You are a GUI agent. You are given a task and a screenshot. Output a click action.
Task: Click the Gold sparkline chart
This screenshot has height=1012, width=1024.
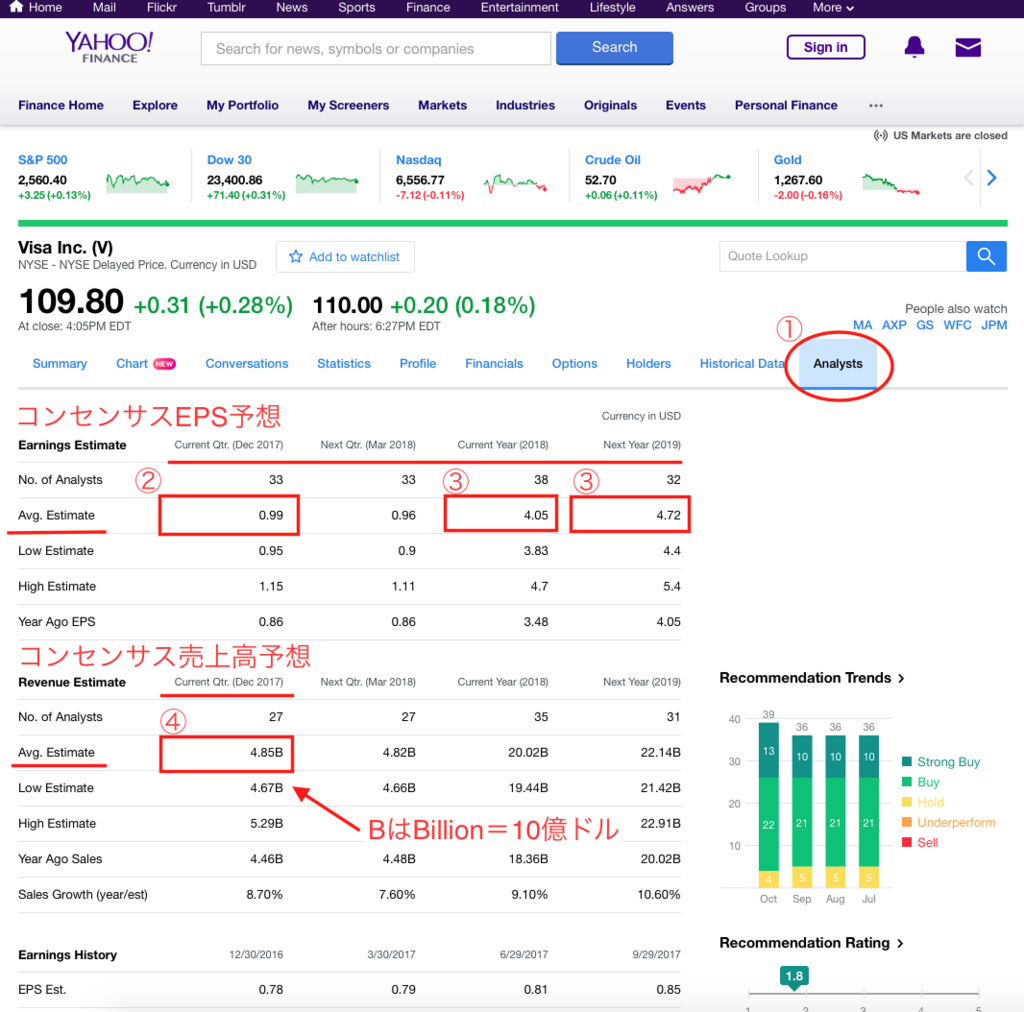891,183
